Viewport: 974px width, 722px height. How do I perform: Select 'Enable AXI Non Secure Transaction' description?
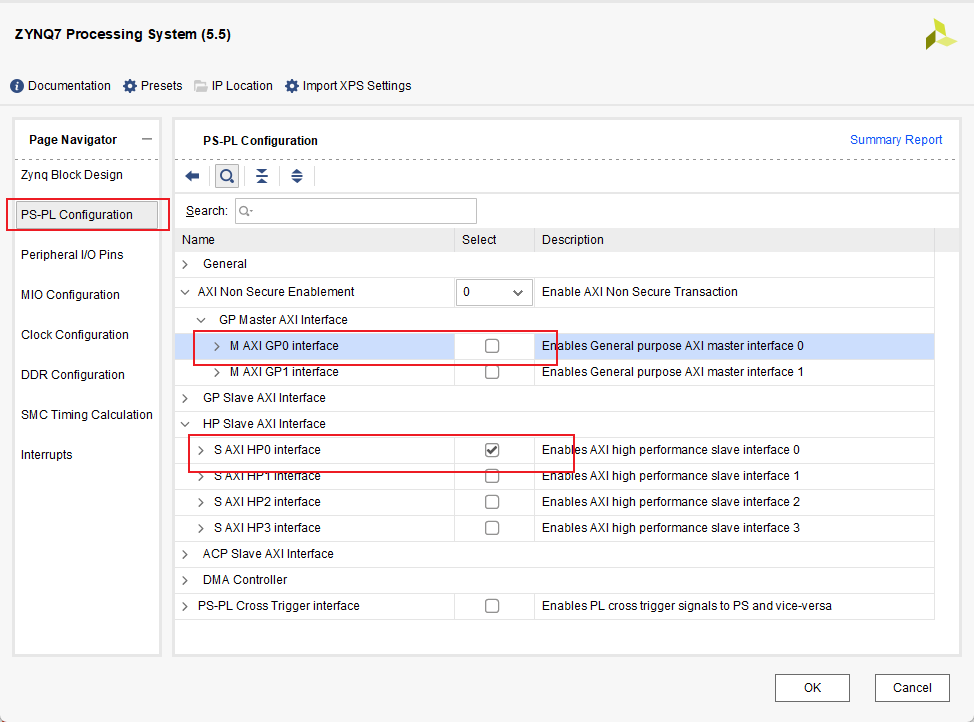pos(640,292)
